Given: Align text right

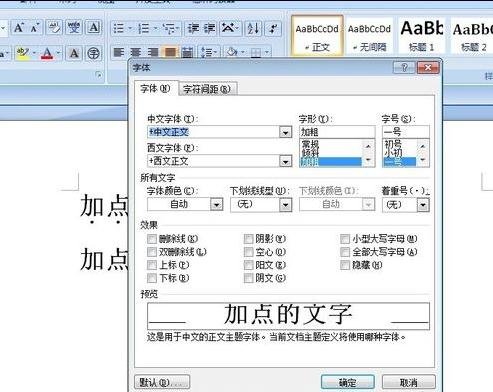Looking at the screenshot, I should click(153, 52).
